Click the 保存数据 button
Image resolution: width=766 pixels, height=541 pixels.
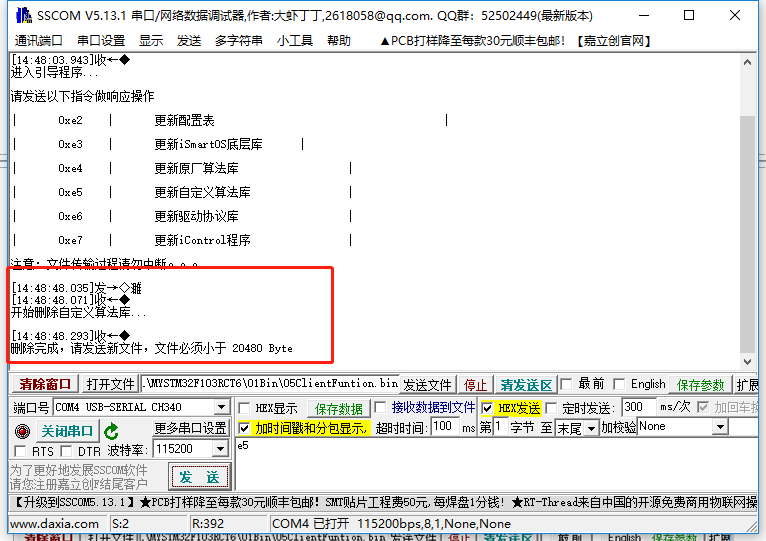coord(339,408)
